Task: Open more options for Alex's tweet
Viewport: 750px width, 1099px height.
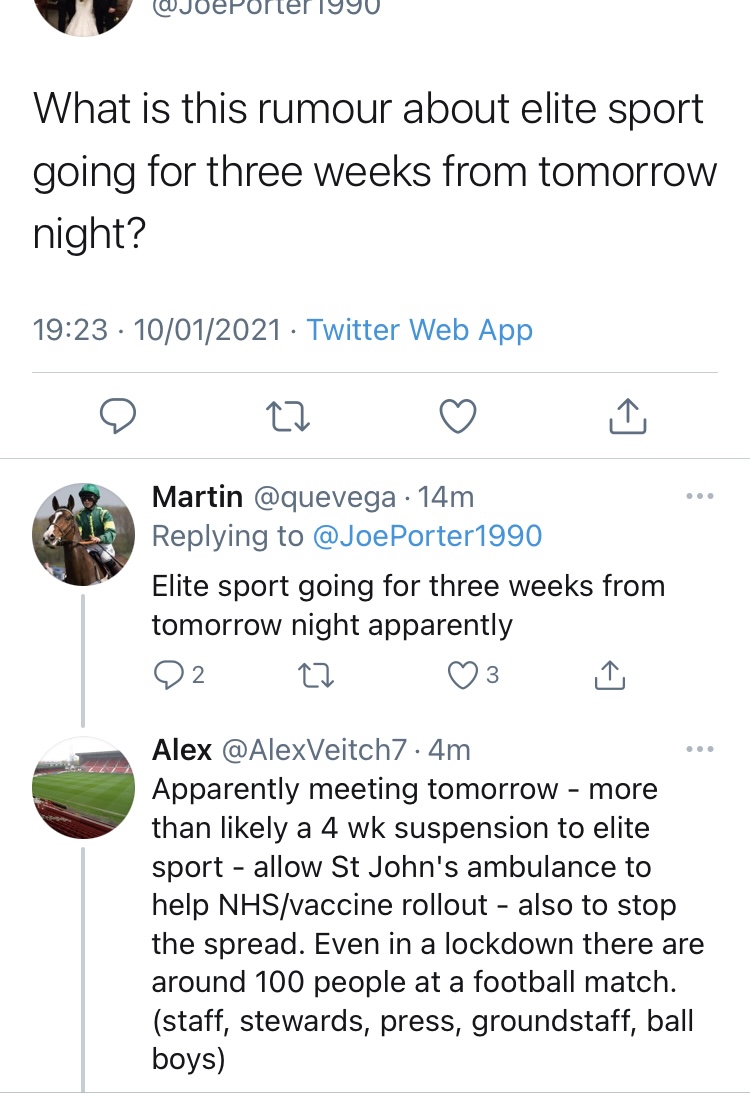Action: click(700, 749)
